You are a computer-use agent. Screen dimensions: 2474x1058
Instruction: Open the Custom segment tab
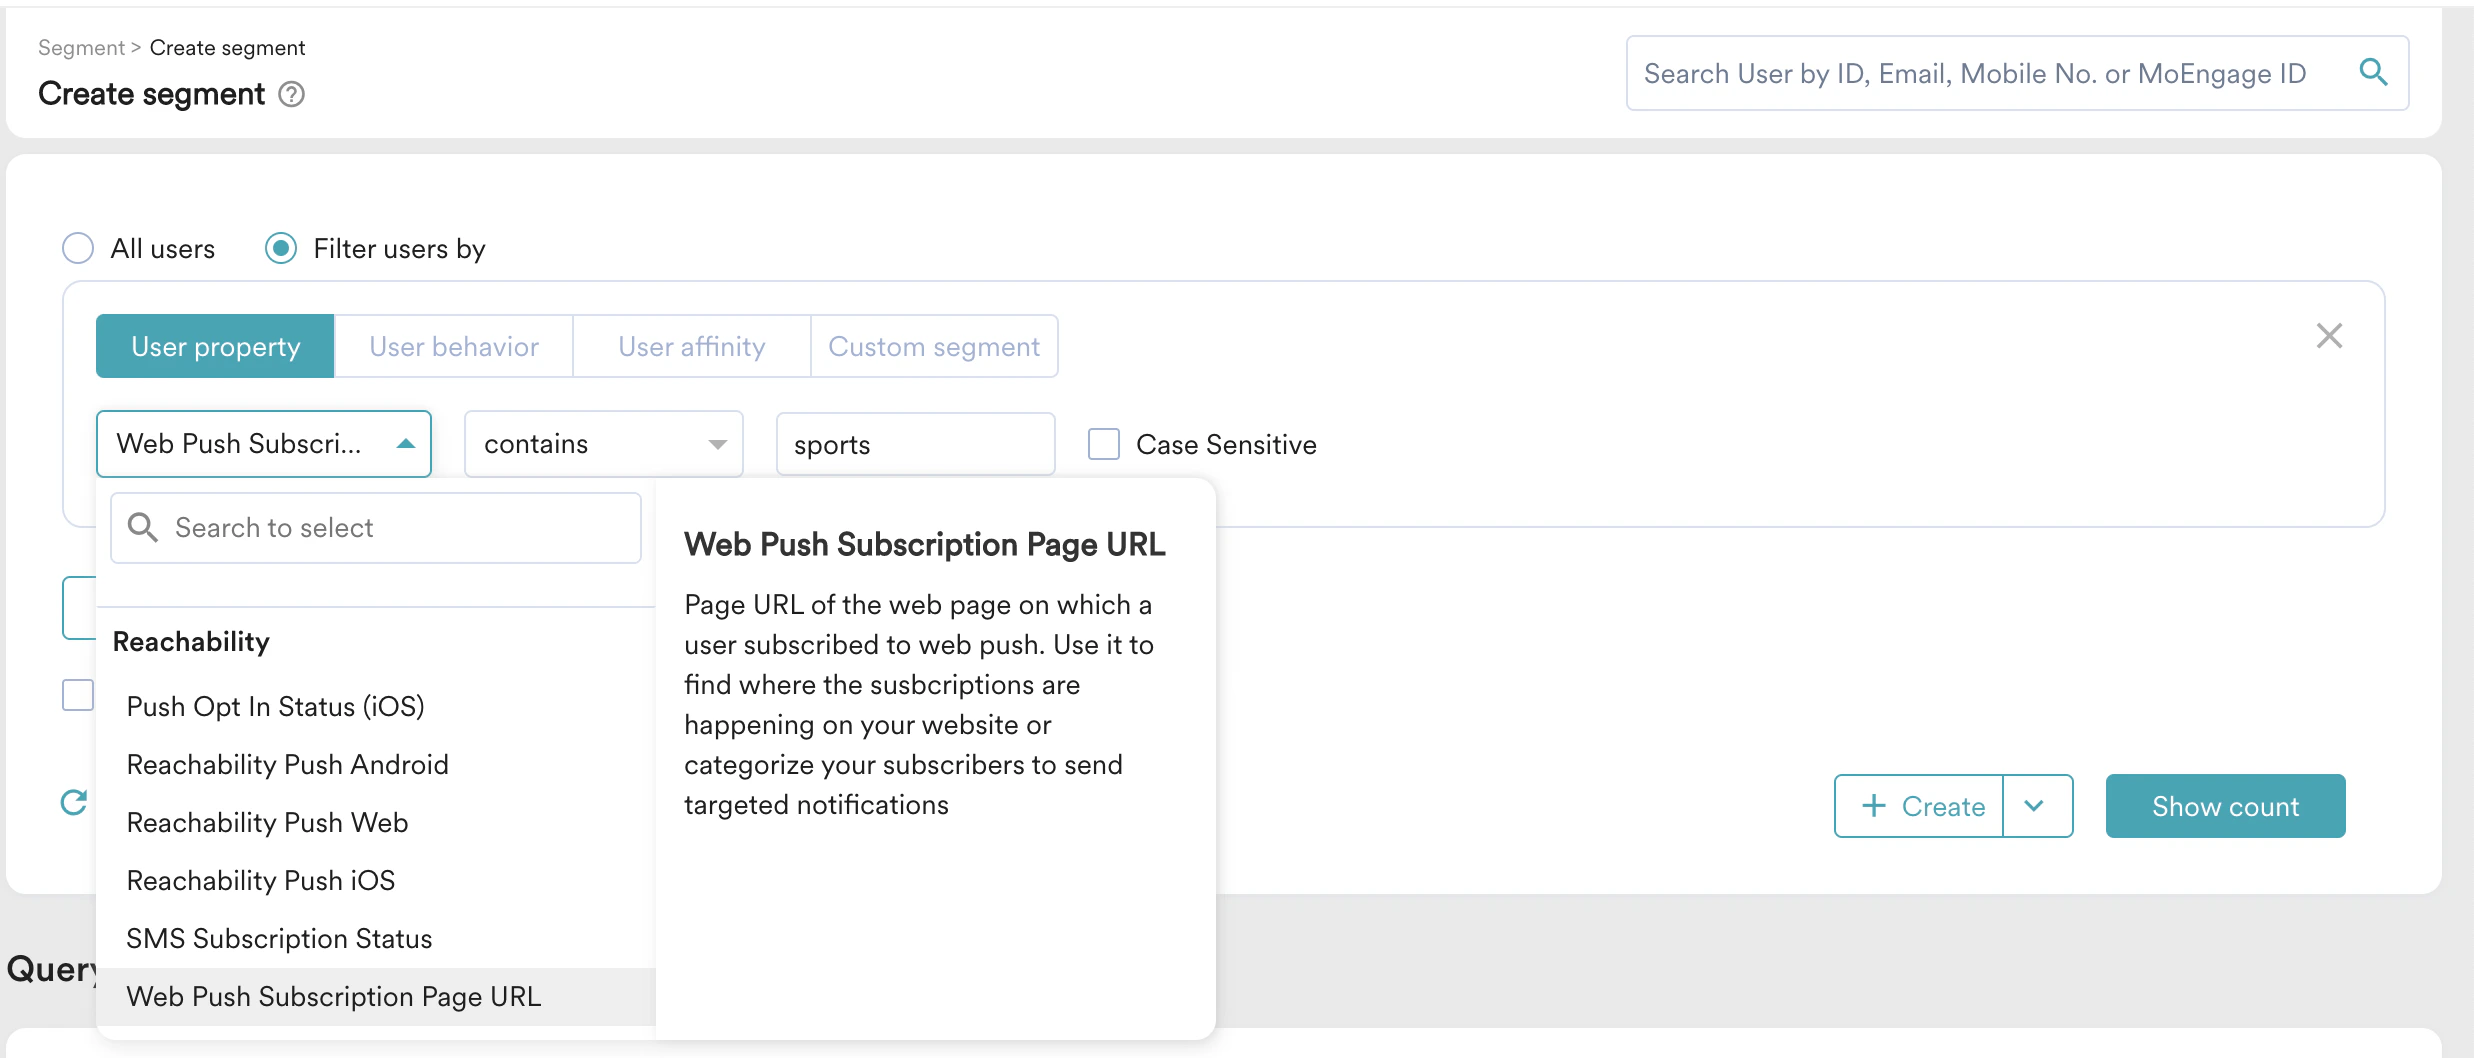(934, 346)
